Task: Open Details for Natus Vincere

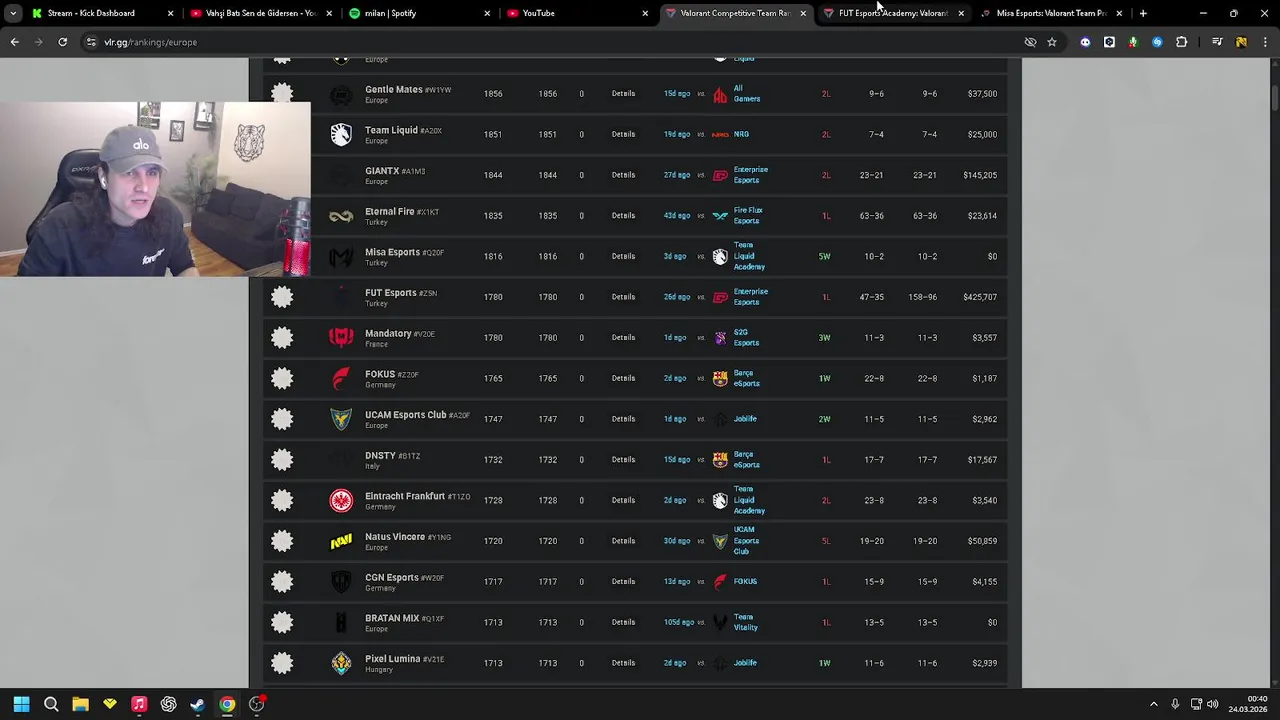Action: coord(623,541)
